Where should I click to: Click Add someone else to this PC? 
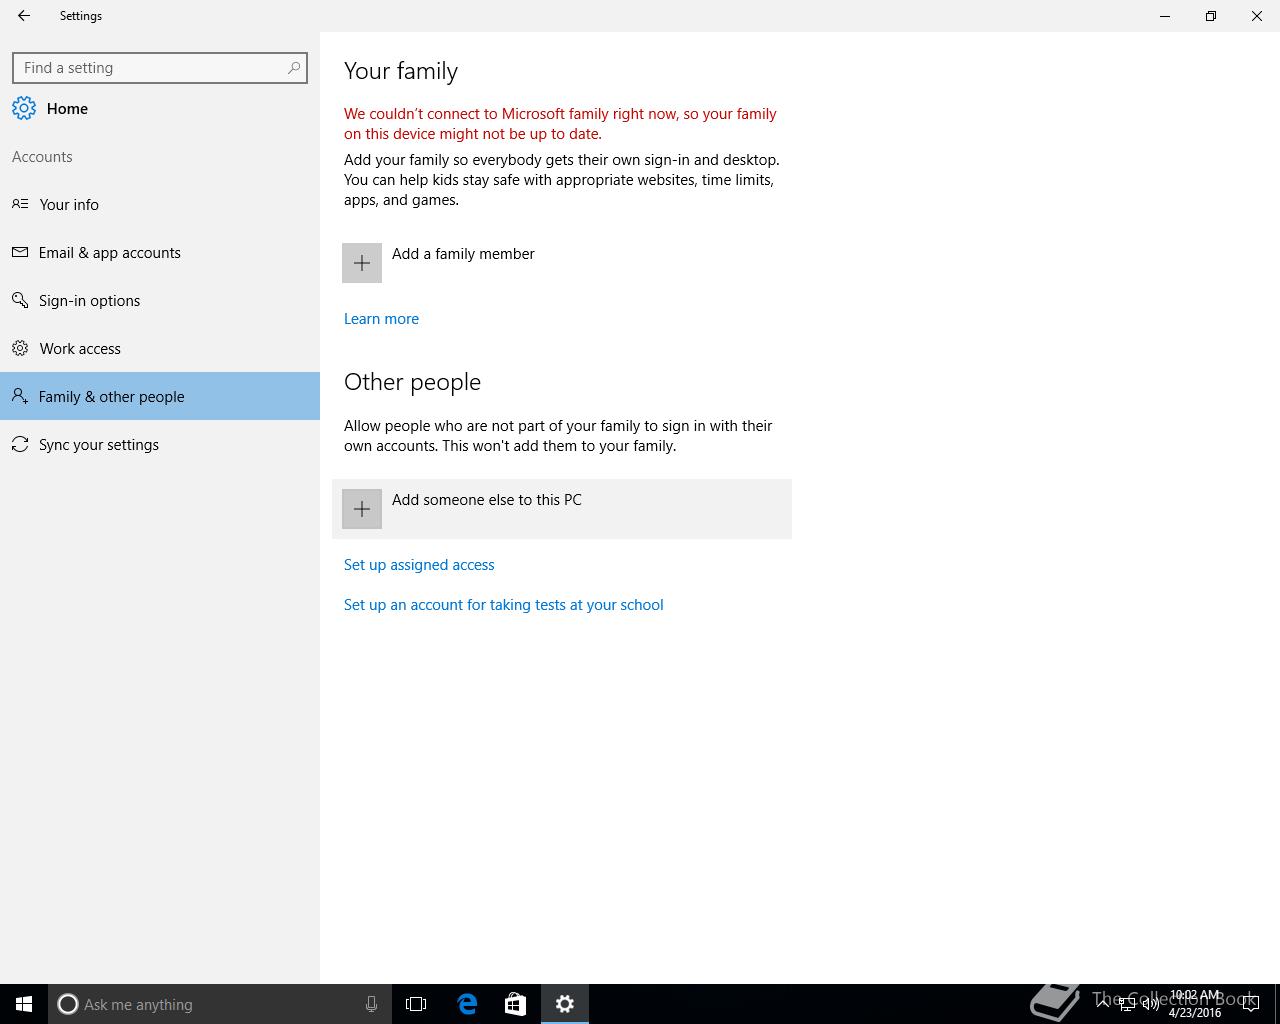tap(562, 509)
